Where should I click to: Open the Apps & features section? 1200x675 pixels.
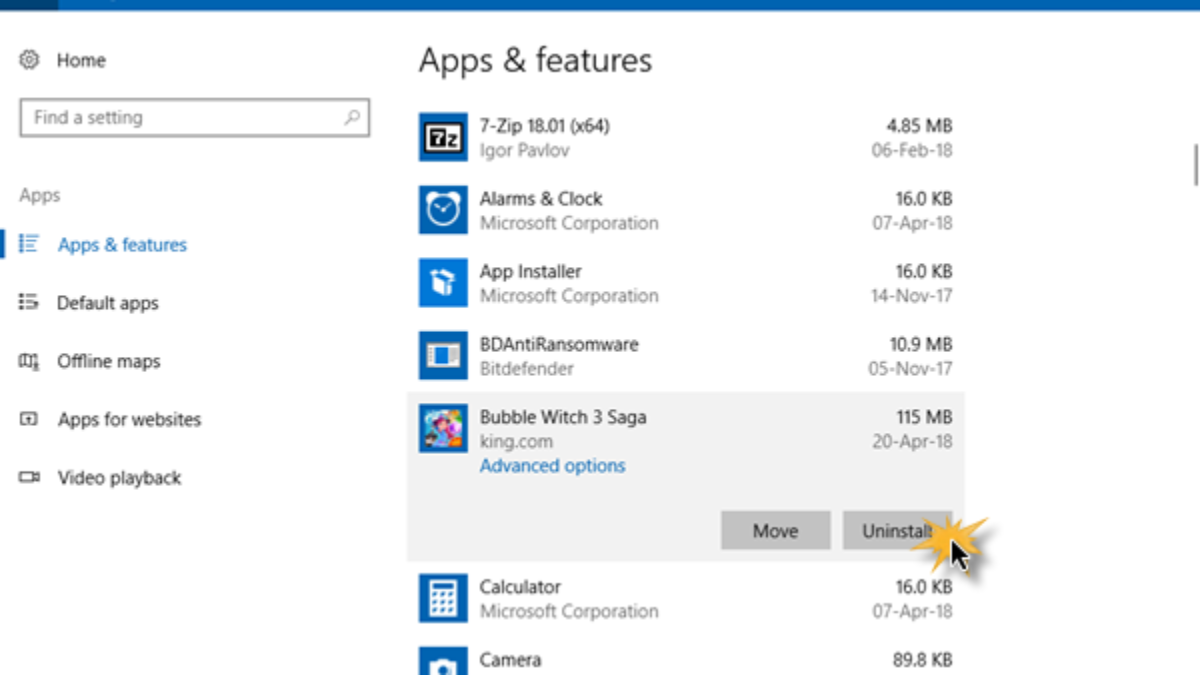tap(122, 245)
